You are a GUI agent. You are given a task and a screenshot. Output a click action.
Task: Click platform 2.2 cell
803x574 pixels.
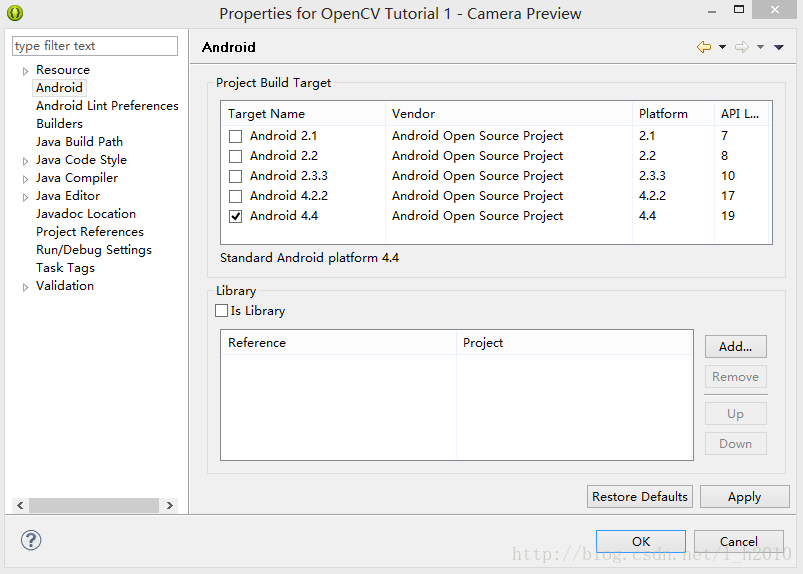(647, 156)
